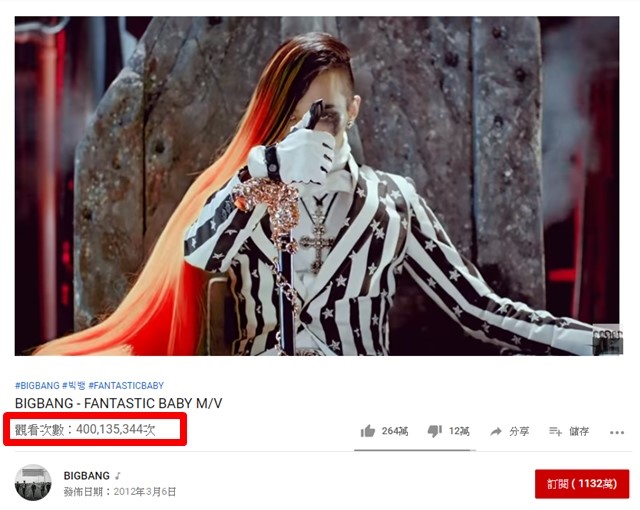Click the music note badge beside BIGBANG
The image size is (640, 510).
118,476
